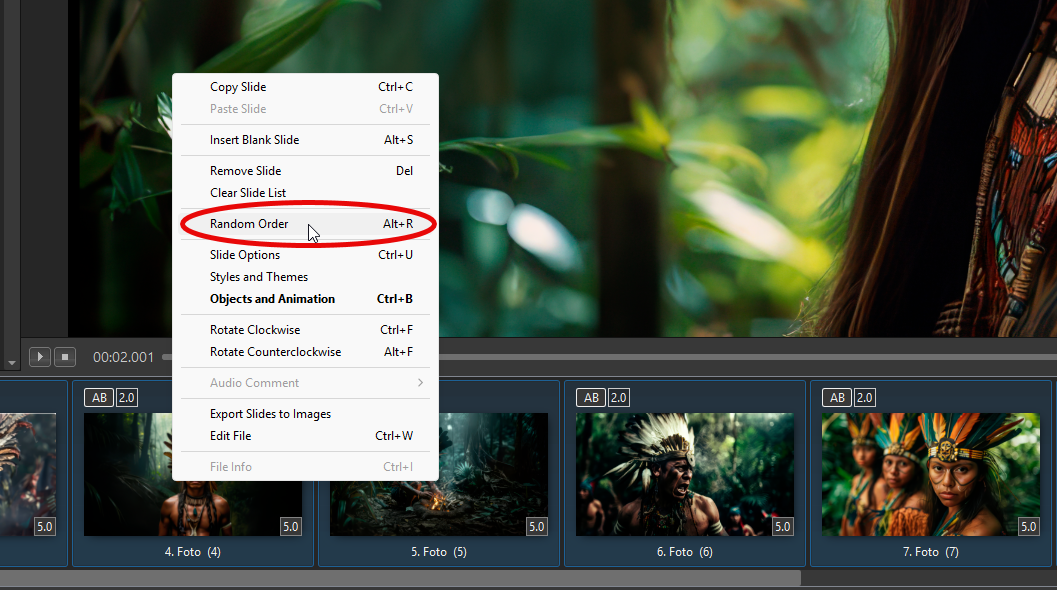The width and height of the screenshot is (1057, 590).
Task: Click the 00:02.001 time readout
Action: (x=123, y=357)
